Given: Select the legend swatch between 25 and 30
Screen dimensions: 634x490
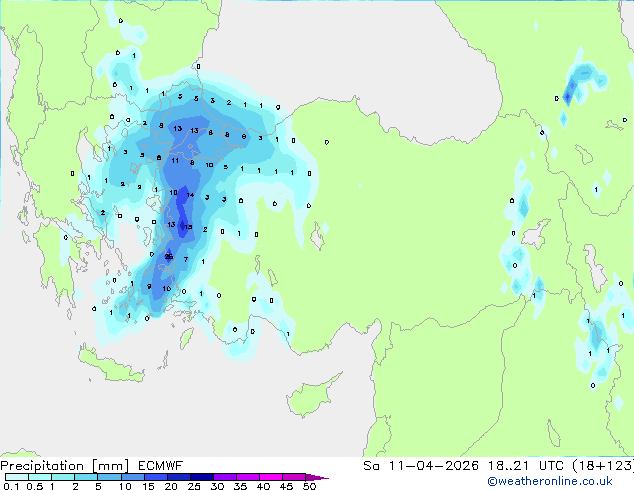Looking at the screenshot, I should pos(201,477).
